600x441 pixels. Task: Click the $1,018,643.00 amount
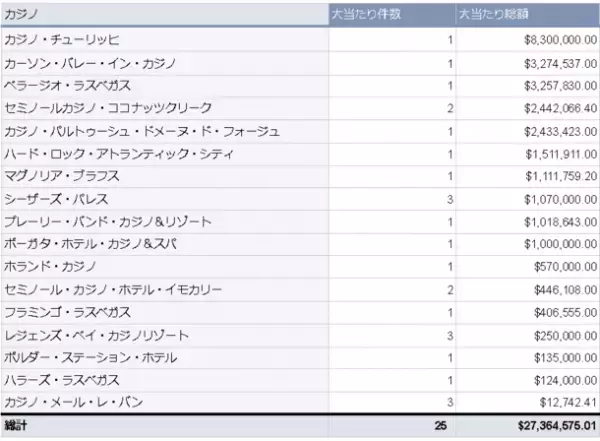tap(560, 222)
